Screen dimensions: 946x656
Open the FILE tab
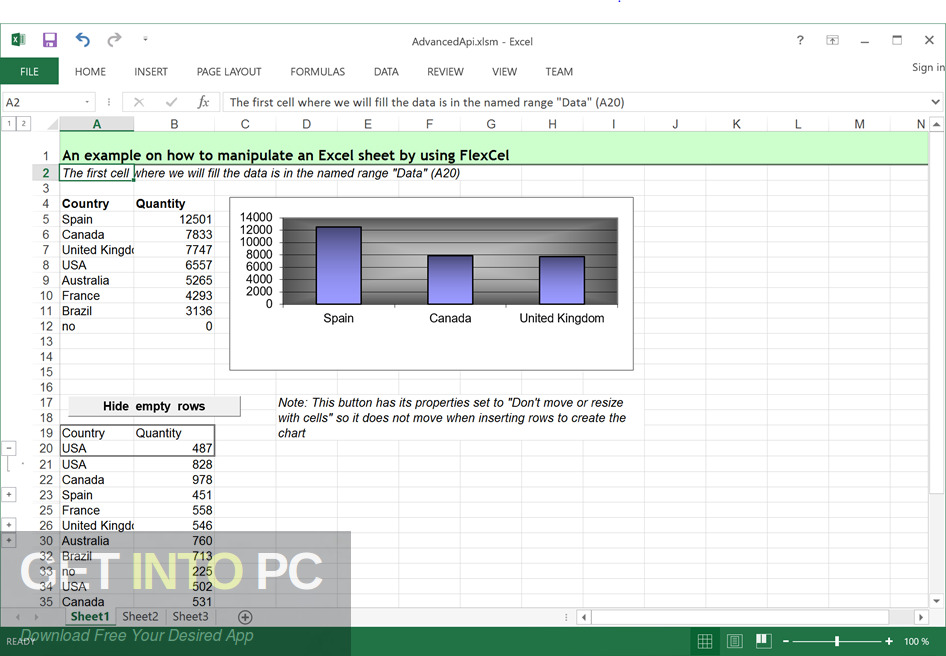point(29,71)
